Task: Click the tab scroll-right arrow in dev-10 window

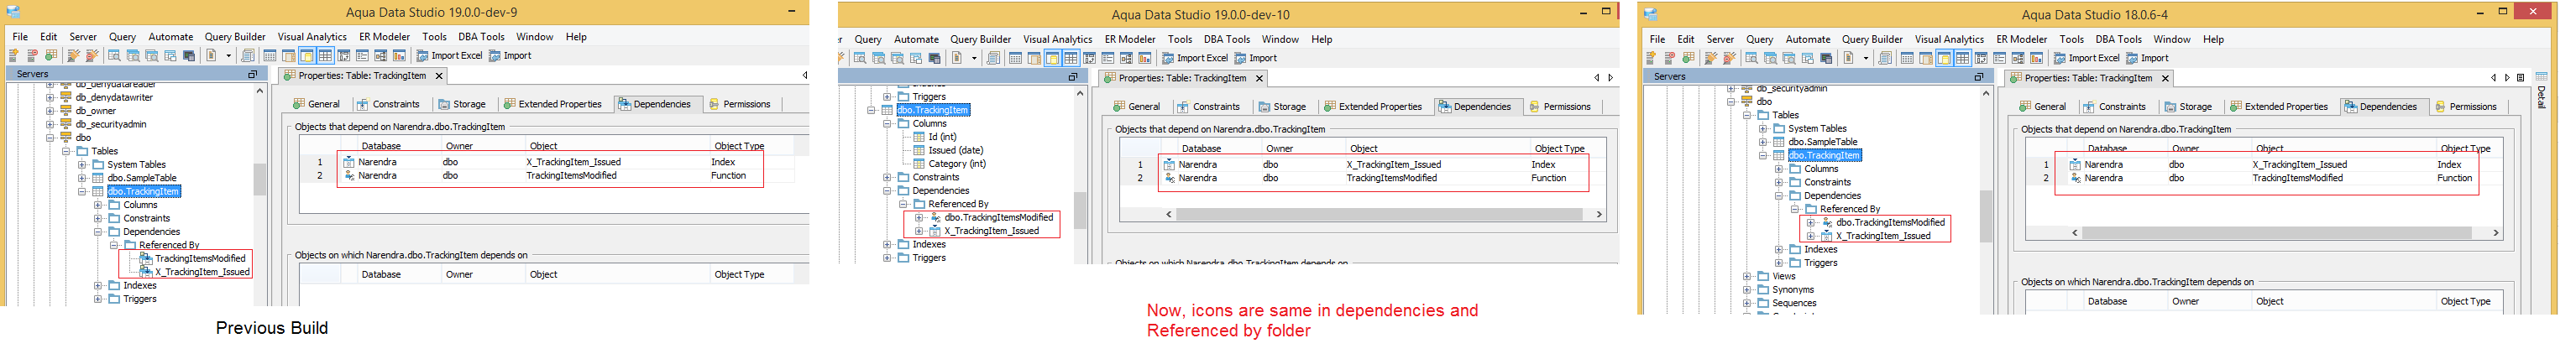Action: coord(1610,78)
